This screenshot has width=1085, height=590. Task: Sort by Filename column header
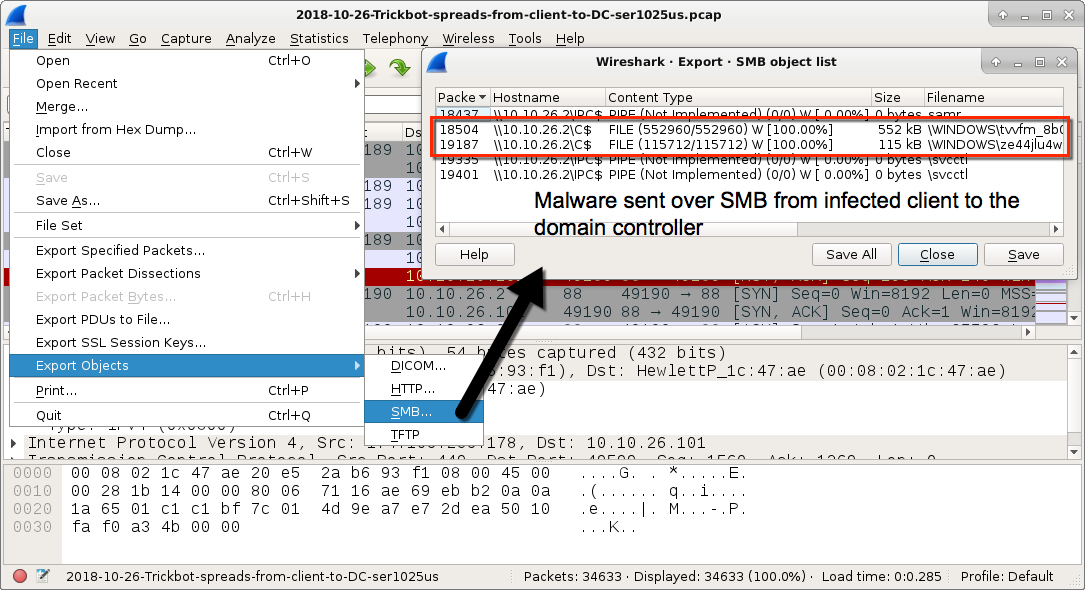click(994, 98)
